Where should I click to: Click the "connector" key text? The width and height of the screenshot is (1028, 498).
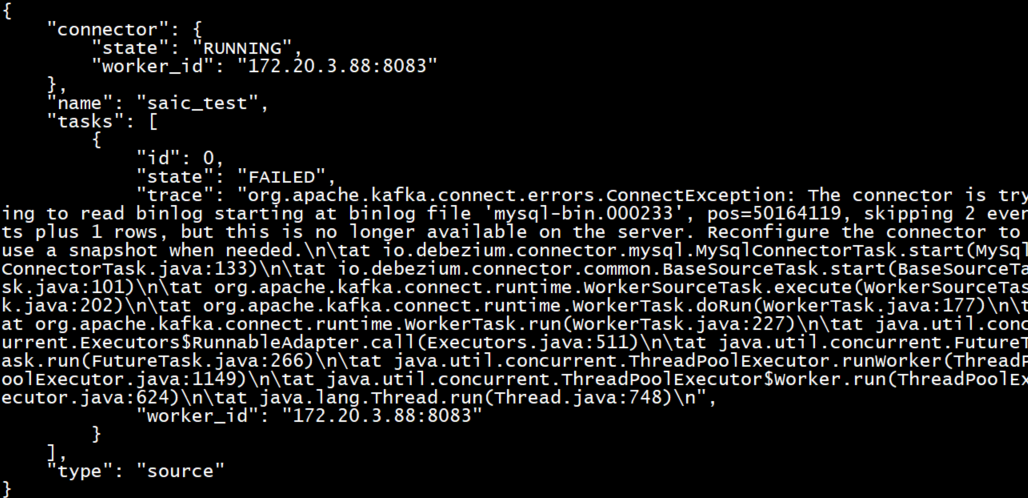[x=103, y=30]
